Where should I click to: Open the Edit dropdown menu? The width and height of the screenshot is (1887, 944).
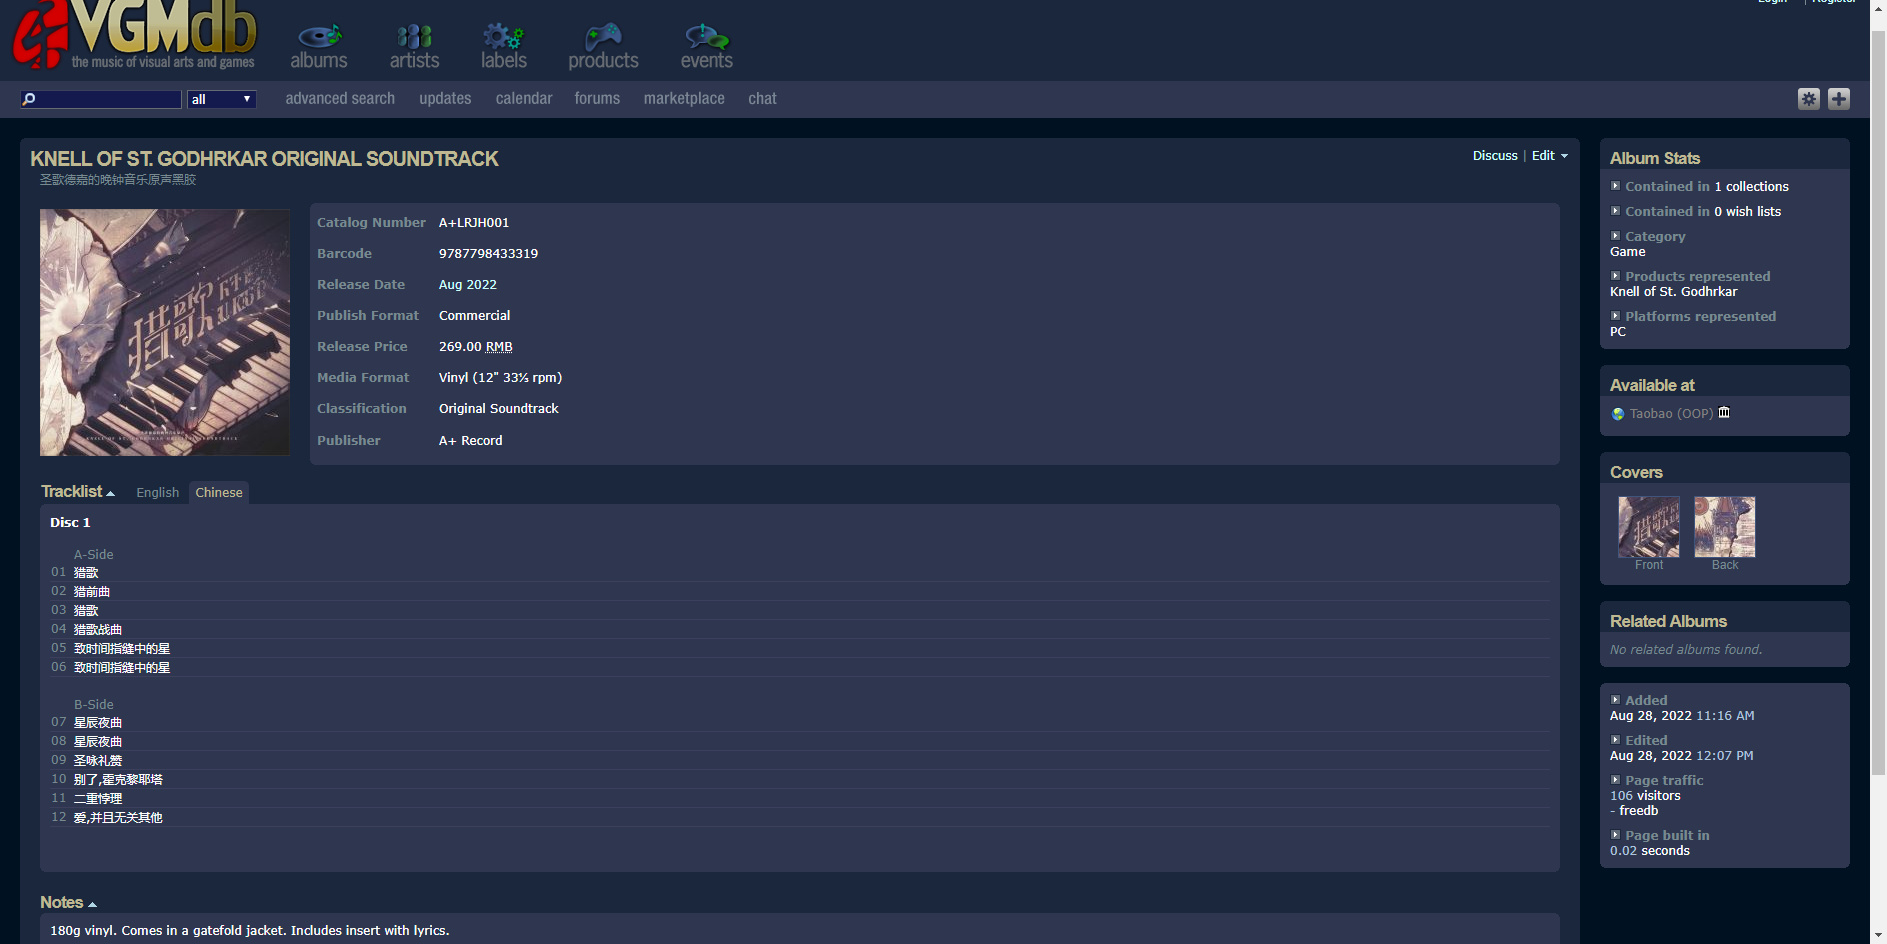pyautogui.click(x=1550, y=156)
